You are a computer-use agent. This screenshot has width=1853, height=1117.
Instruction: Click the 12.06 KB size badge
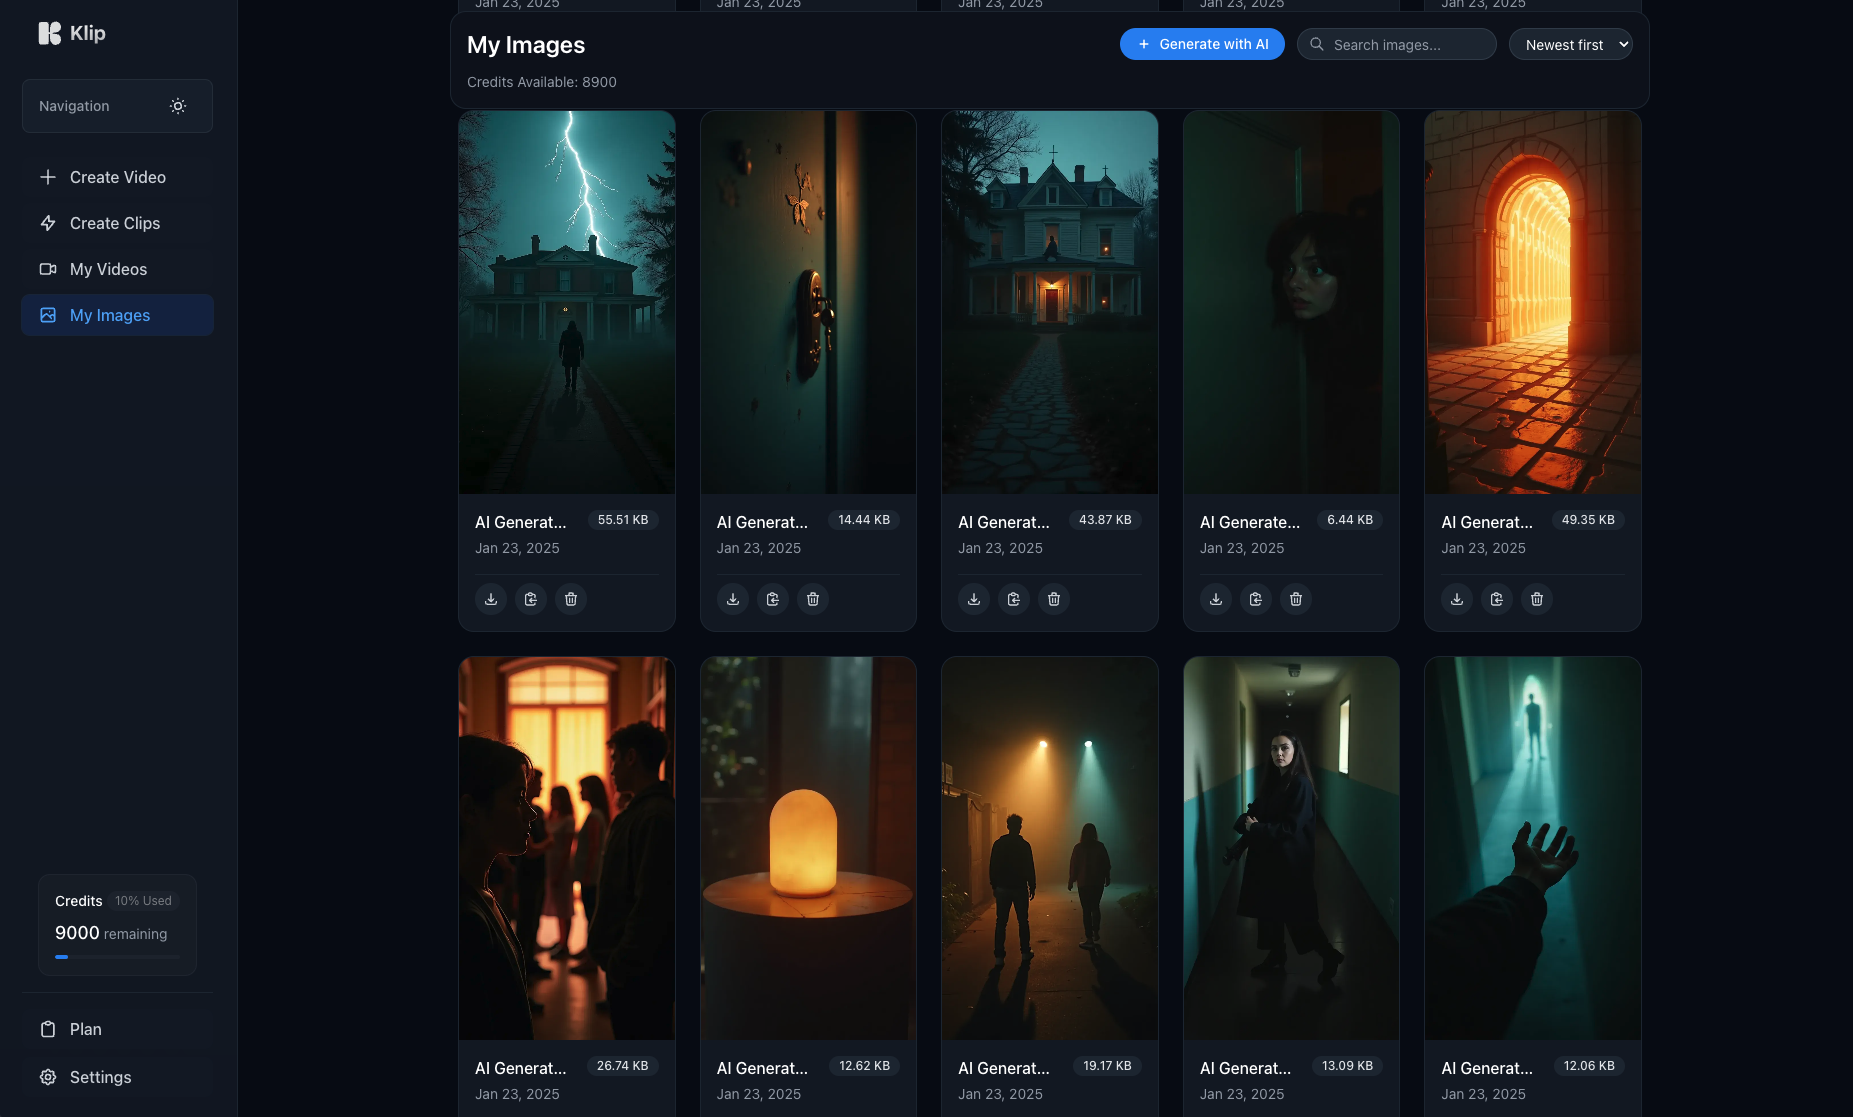tap(1589, 1066)
